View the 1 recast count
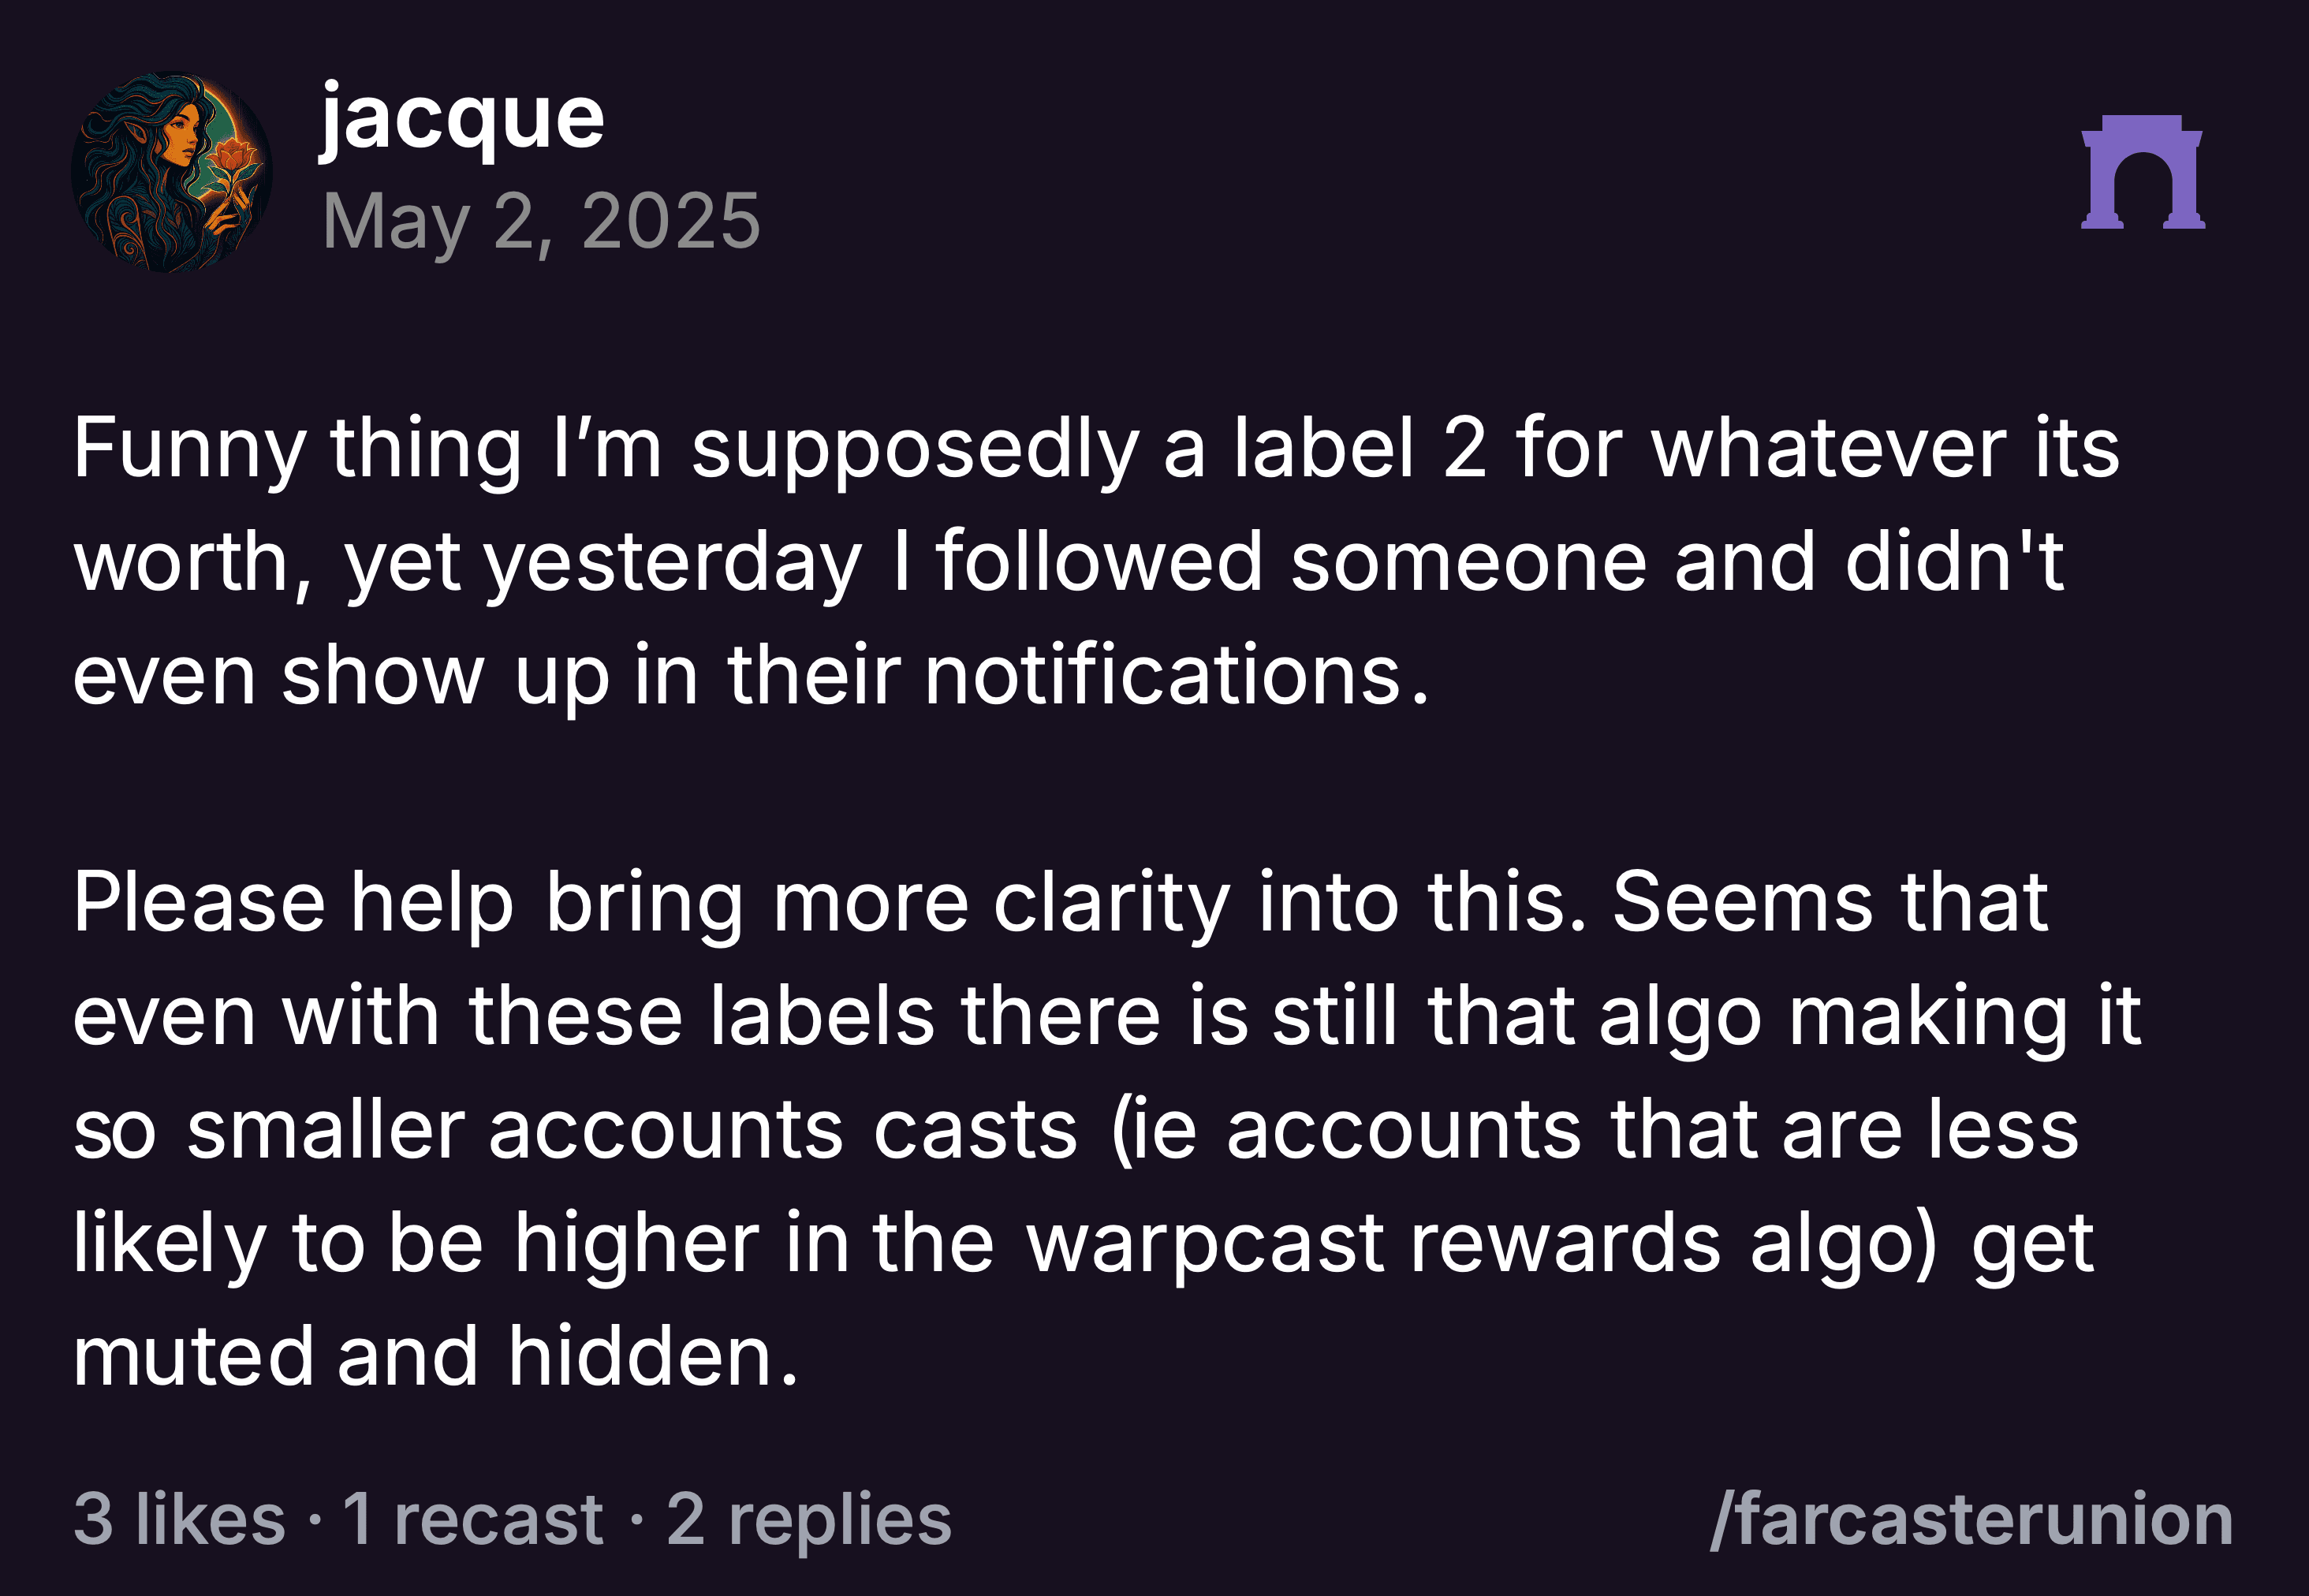 point(473,1519)
